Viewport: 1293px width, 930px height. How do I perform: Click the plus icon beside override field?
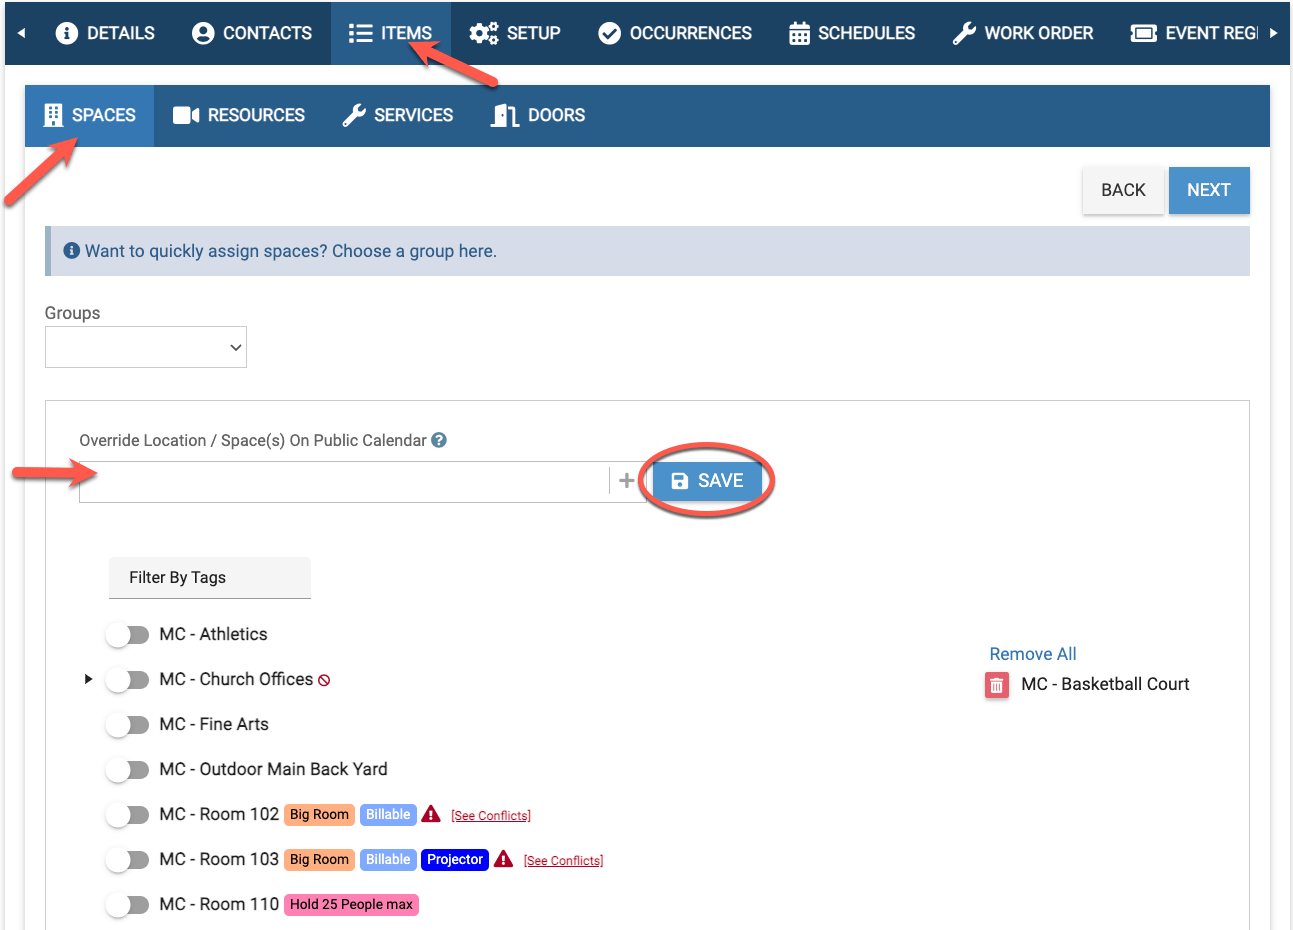point(627,481)
